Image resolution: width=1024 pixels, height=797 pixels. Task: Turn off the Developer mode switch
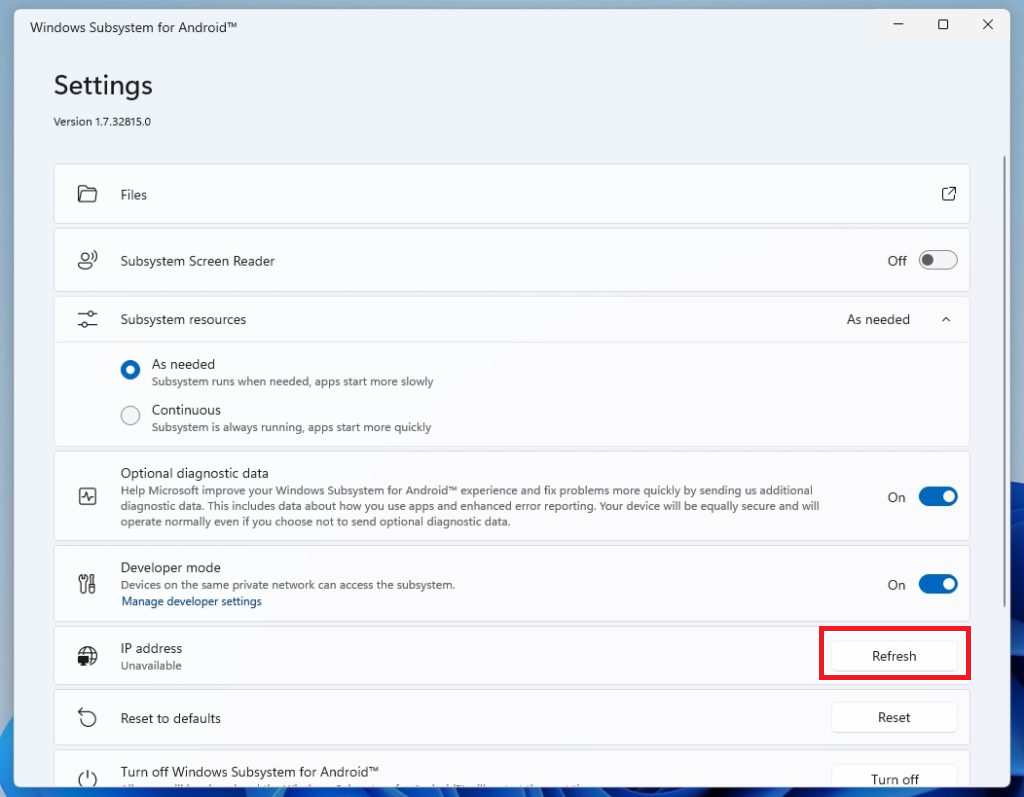pyautogui.click(x=938, y=584)
